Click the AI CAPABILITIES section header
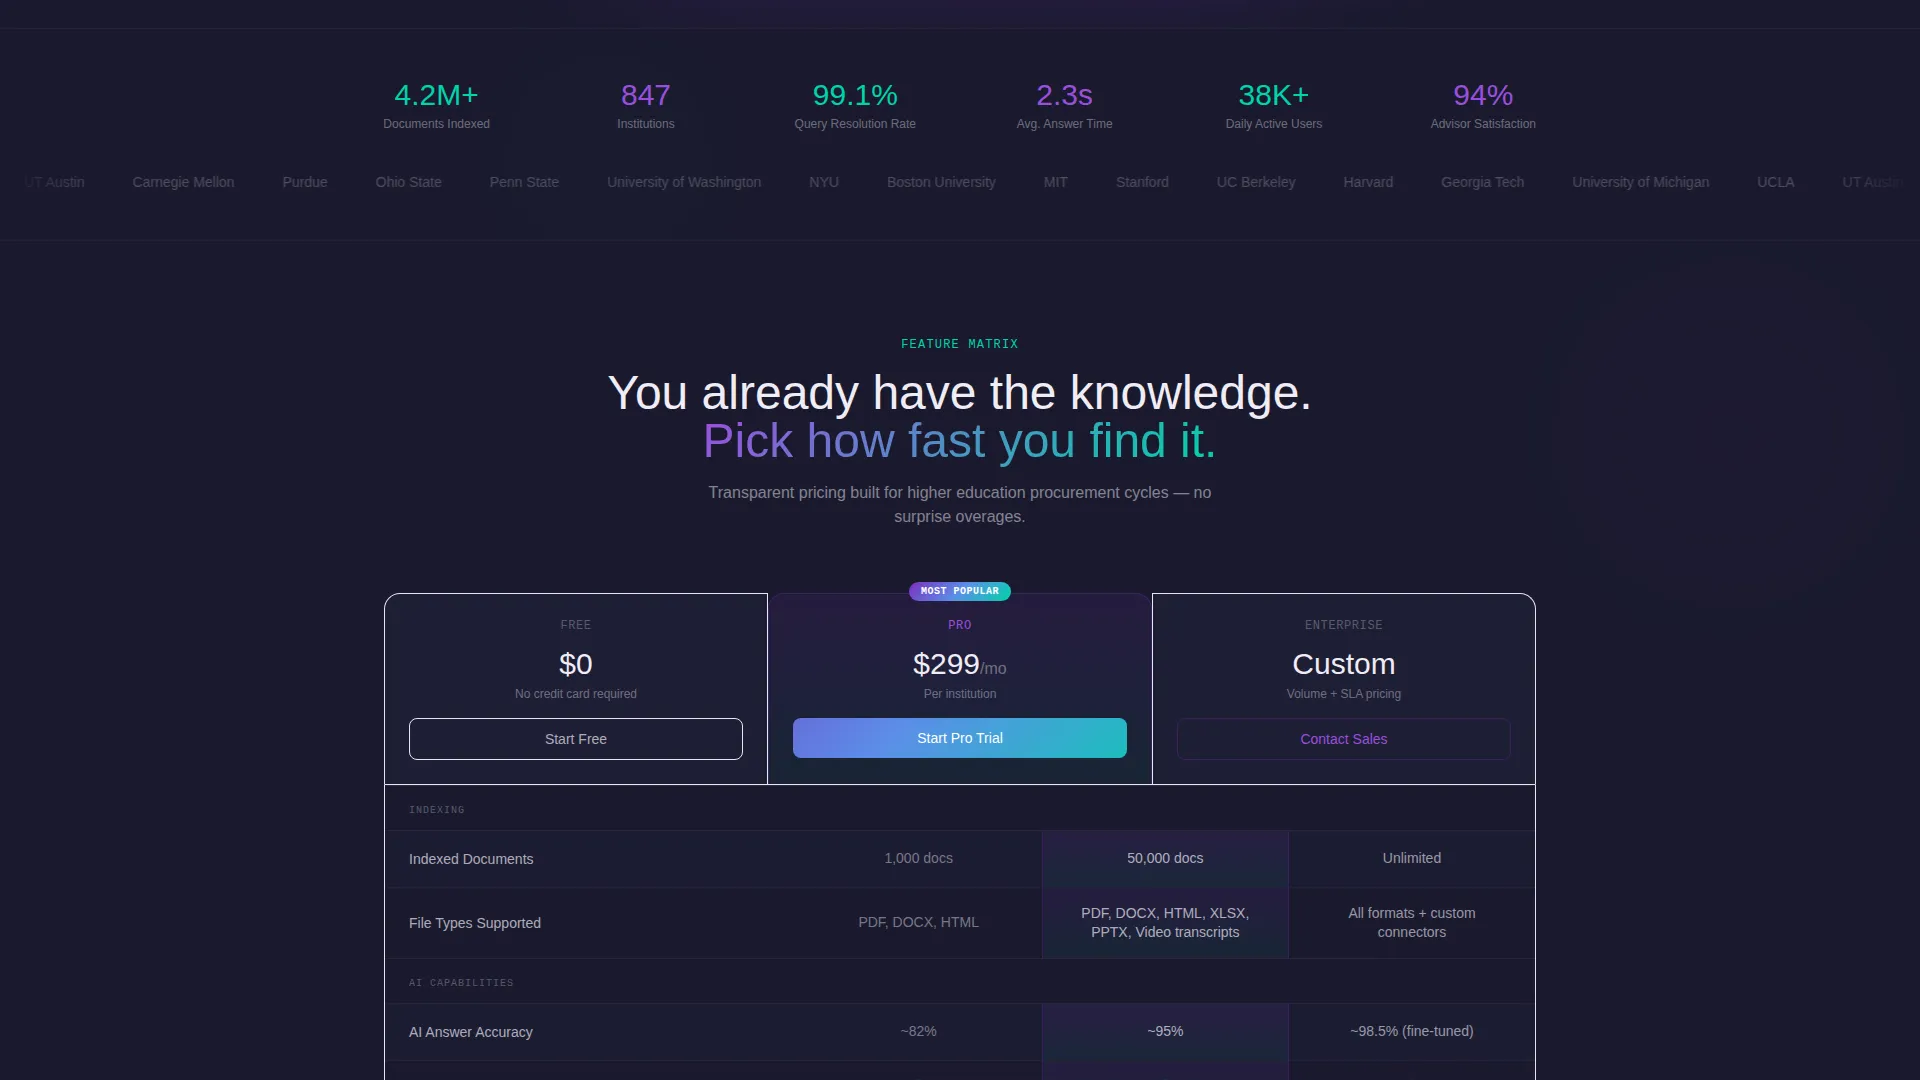This screenshot has height=1080, width=1920. click(x=461, y=983)
